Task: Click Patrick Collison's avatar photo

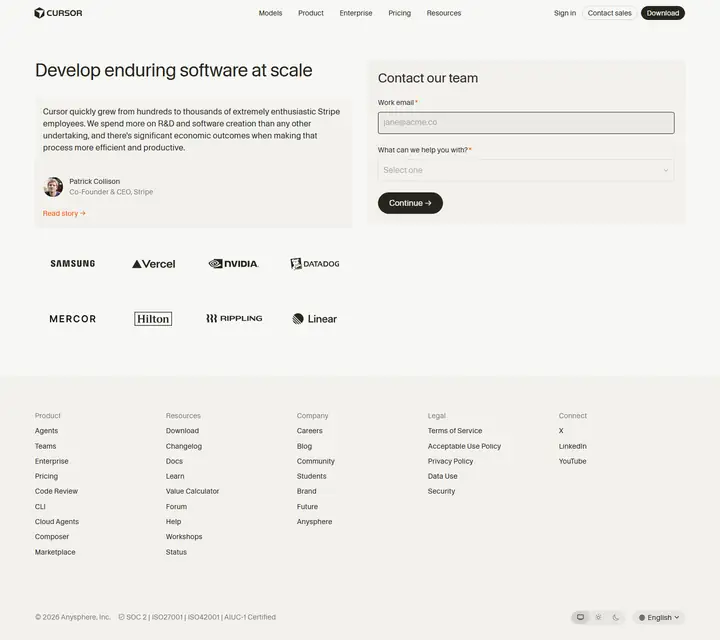Action: pyautogui.click(x=53, y=187)
